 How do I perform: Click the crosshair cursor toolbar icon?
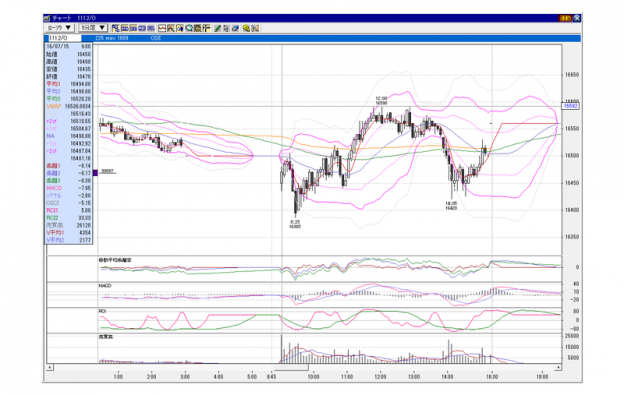207,28
